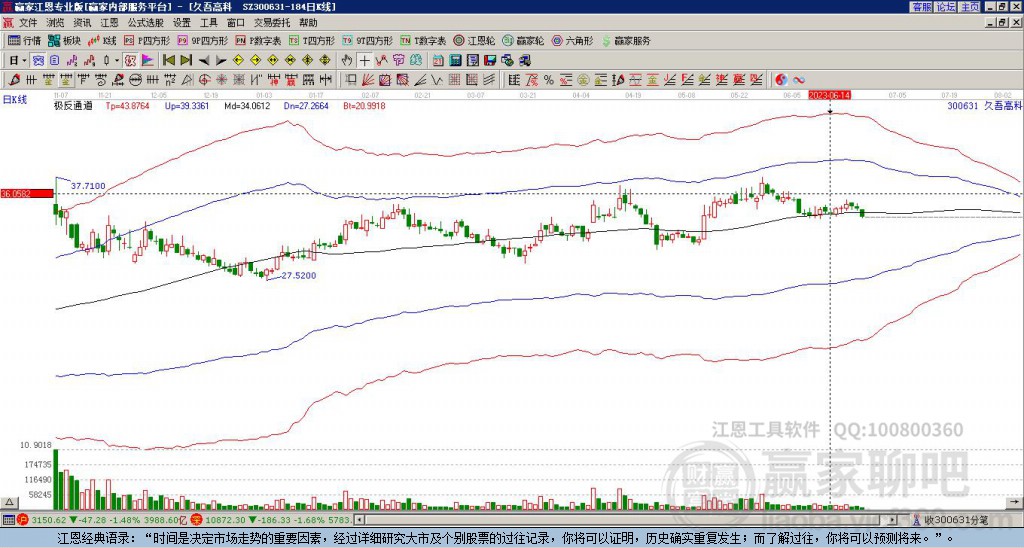Open the 浏览 menu
This screenshot has width=1024, height=548.
[55, 23]
